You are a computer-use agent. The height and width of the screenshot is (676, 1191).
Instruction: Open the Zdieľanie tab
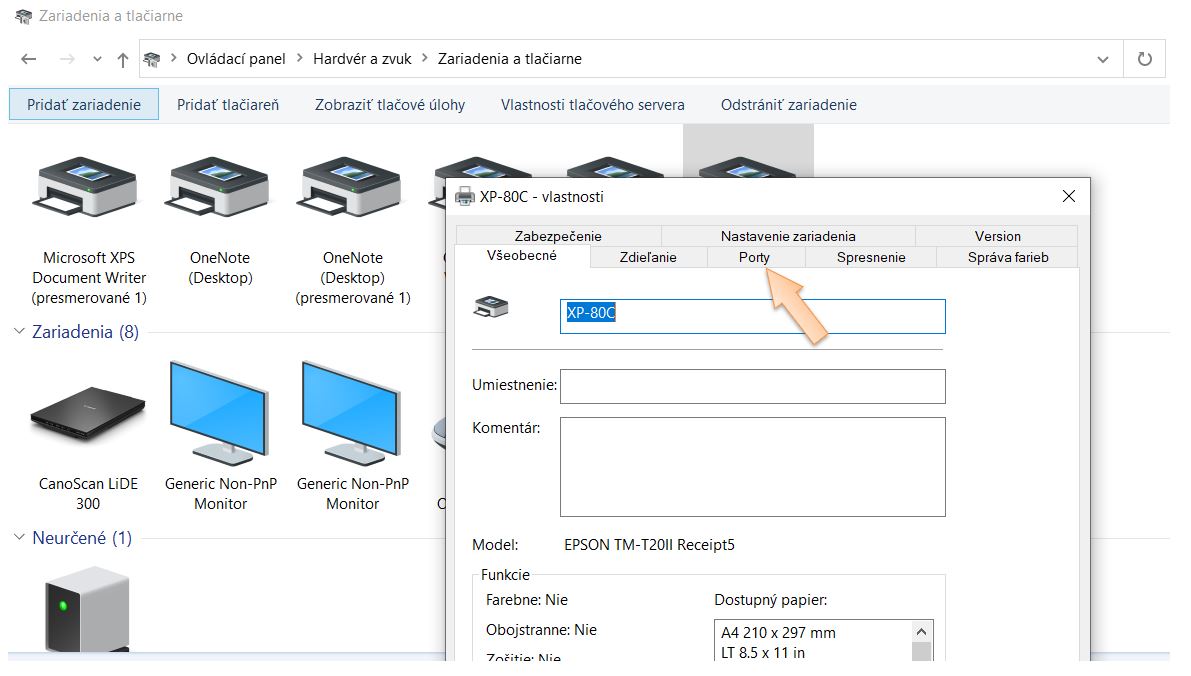click(x=648, y=257)
